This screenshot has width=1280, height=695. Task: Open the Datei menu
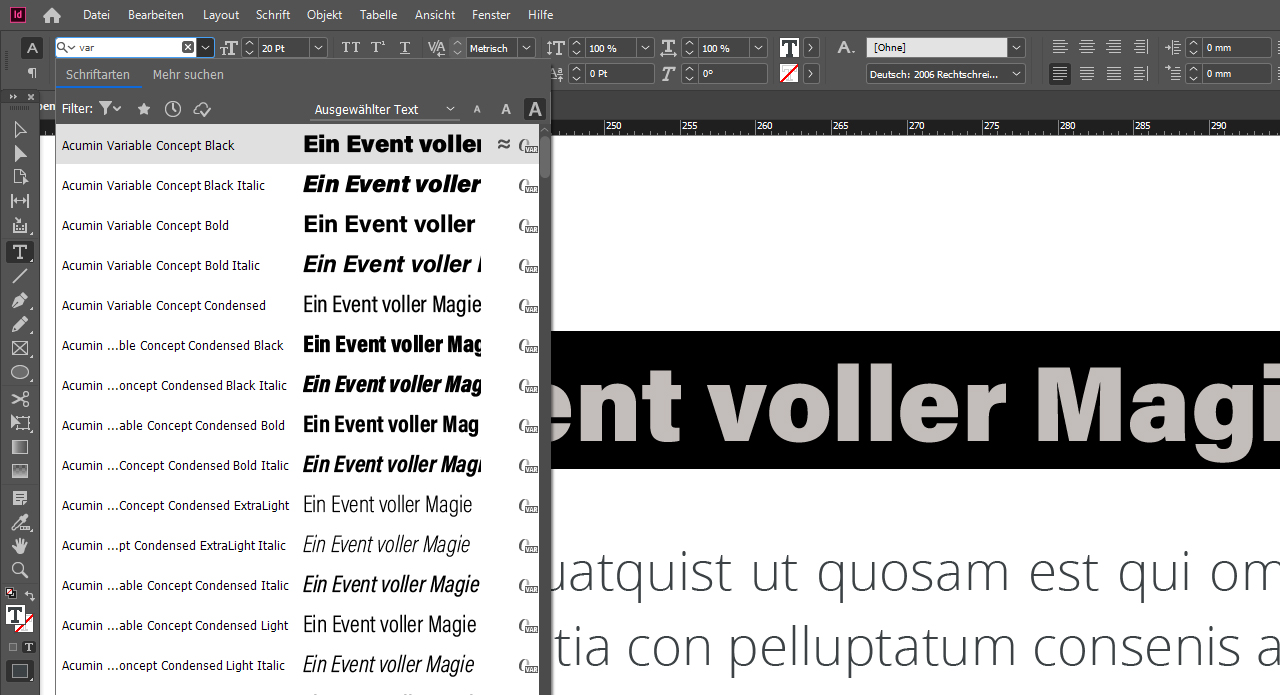point(97,15)
